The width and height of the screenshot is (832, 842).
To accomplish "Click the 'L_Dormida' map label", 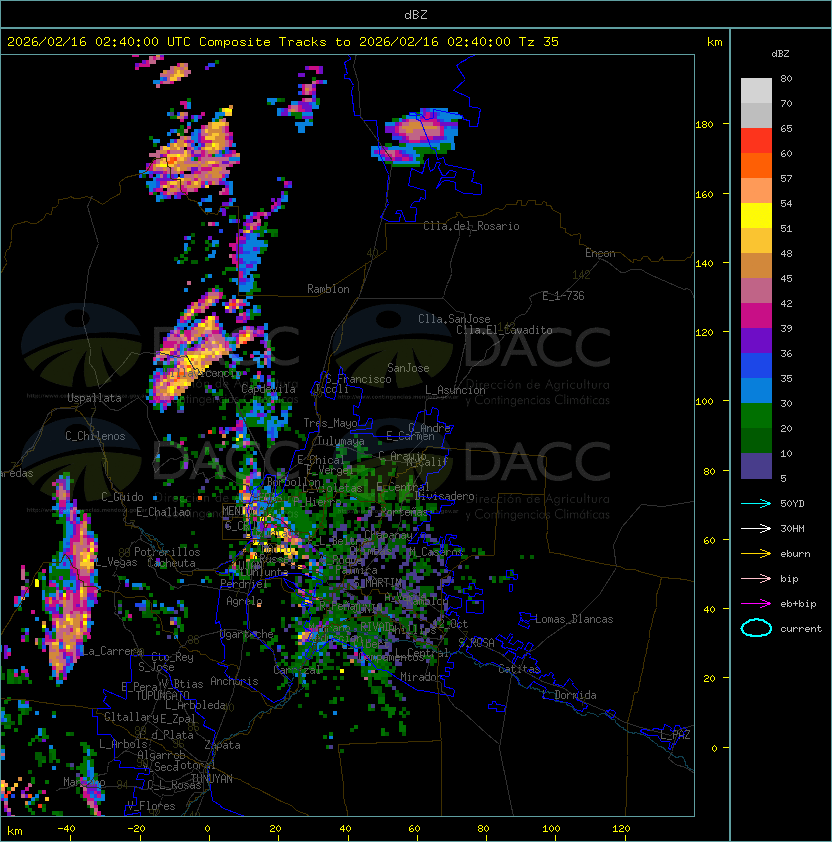I will coord(569,695).
